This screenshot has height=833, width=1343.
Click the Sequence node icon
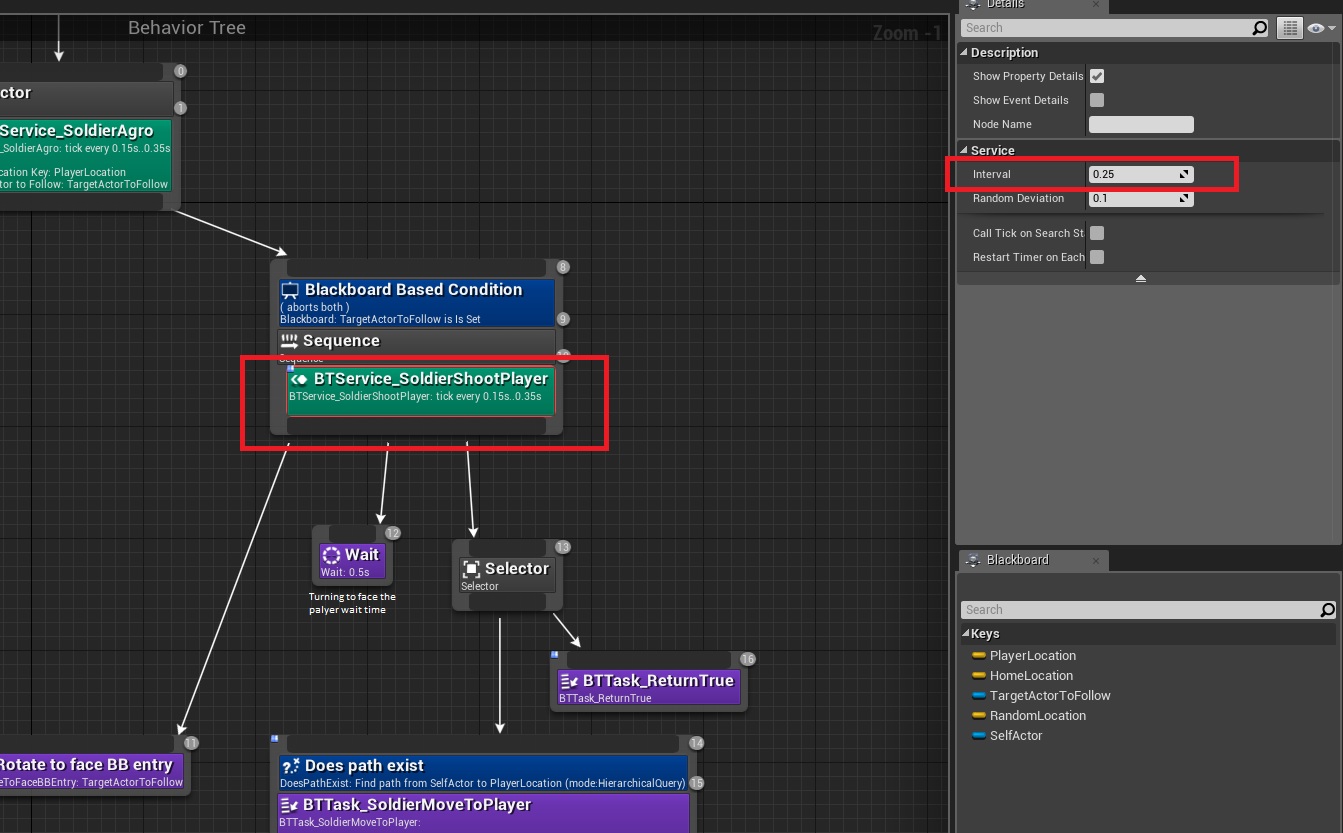tap(290, 341)
